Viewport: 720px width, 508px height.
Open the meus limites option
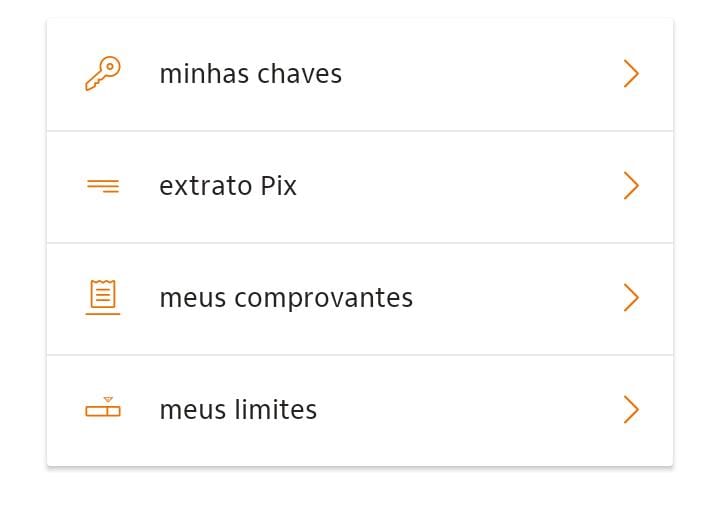(x=360, y=411)
